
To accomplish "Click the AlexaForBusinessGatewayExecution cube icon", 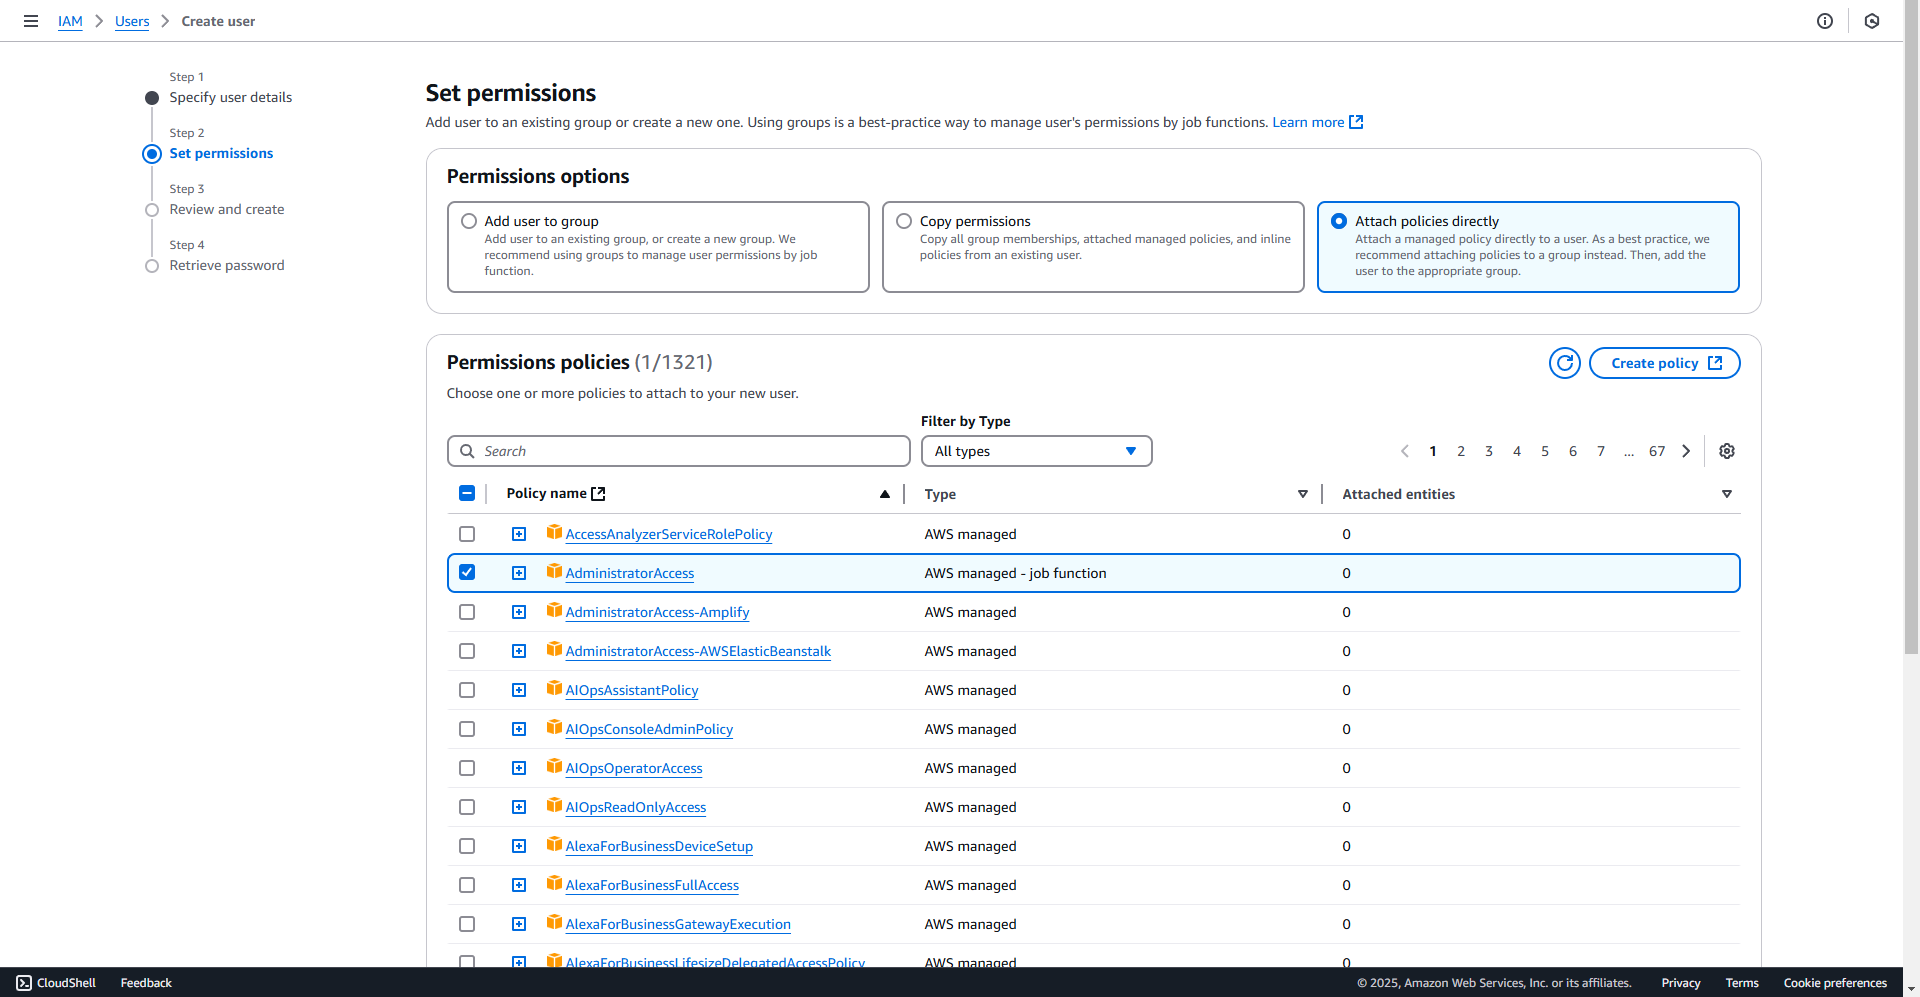I will click(554, 922).
